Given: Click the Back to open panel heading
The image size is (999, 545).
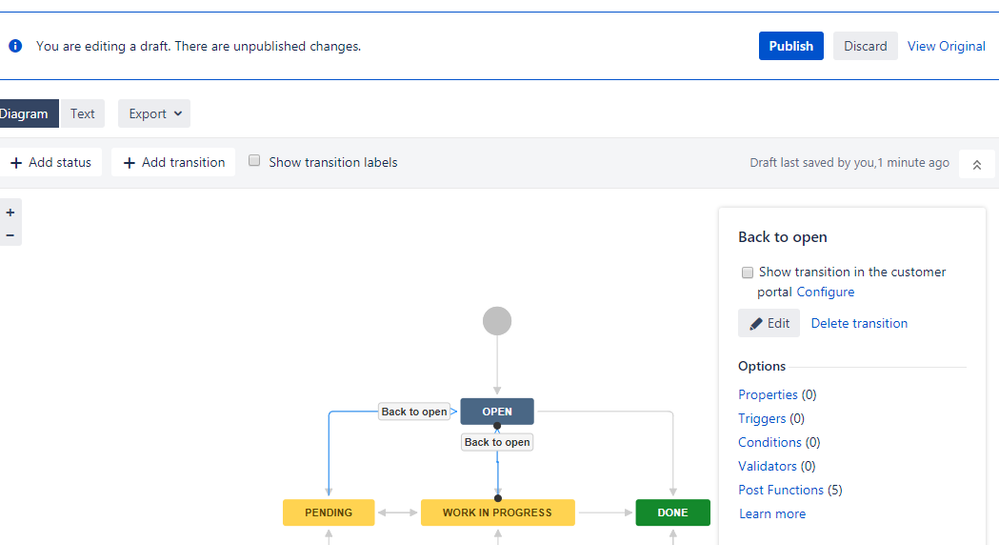Looking at the screenshot, I should [x=782, y=237].
